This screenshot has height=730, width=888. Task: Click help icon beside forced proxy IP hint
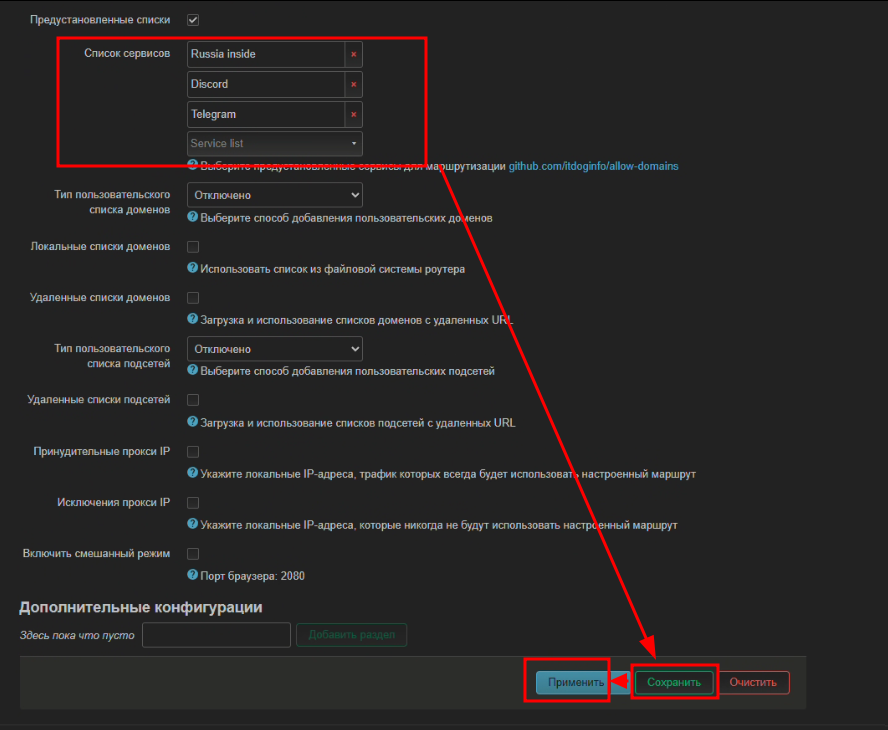point(193,473)
